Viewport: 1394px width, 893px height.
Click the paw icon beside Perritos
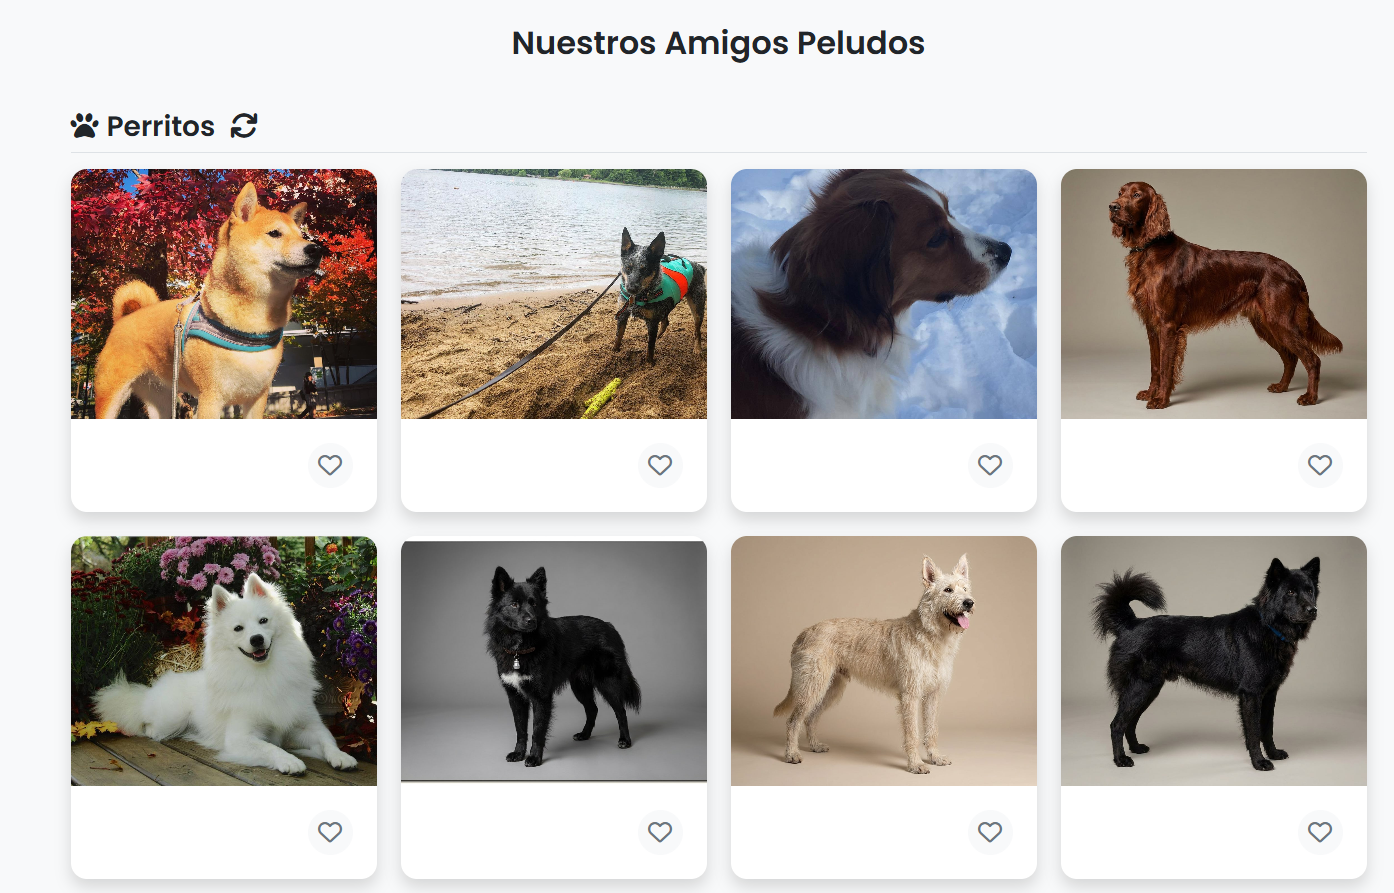[x=85, y=126]
